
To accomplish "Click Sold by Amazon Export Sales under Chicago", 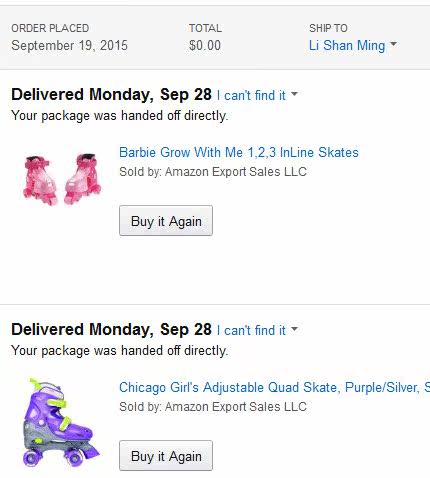I will (213, 407).
